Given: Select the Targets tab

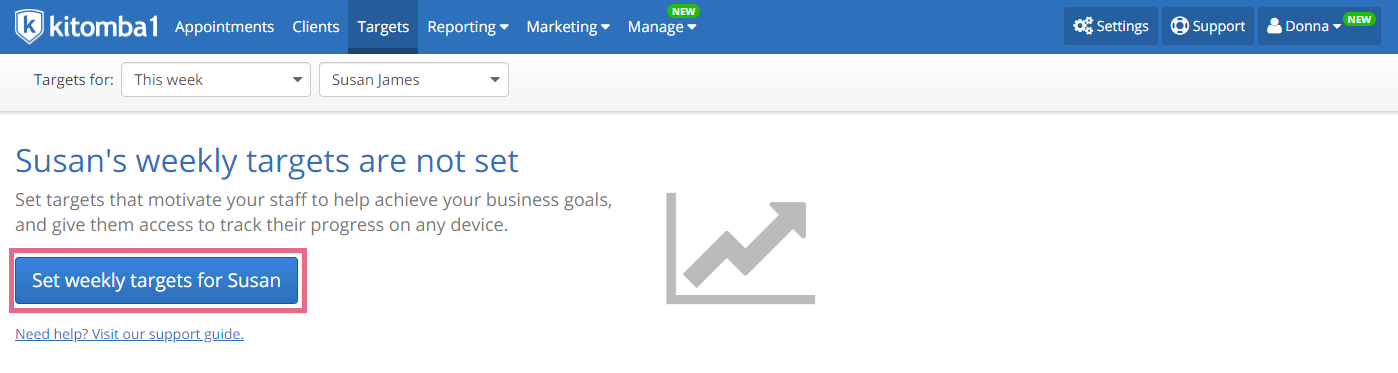Looking at the screenshot, I should tap(383, 26).
